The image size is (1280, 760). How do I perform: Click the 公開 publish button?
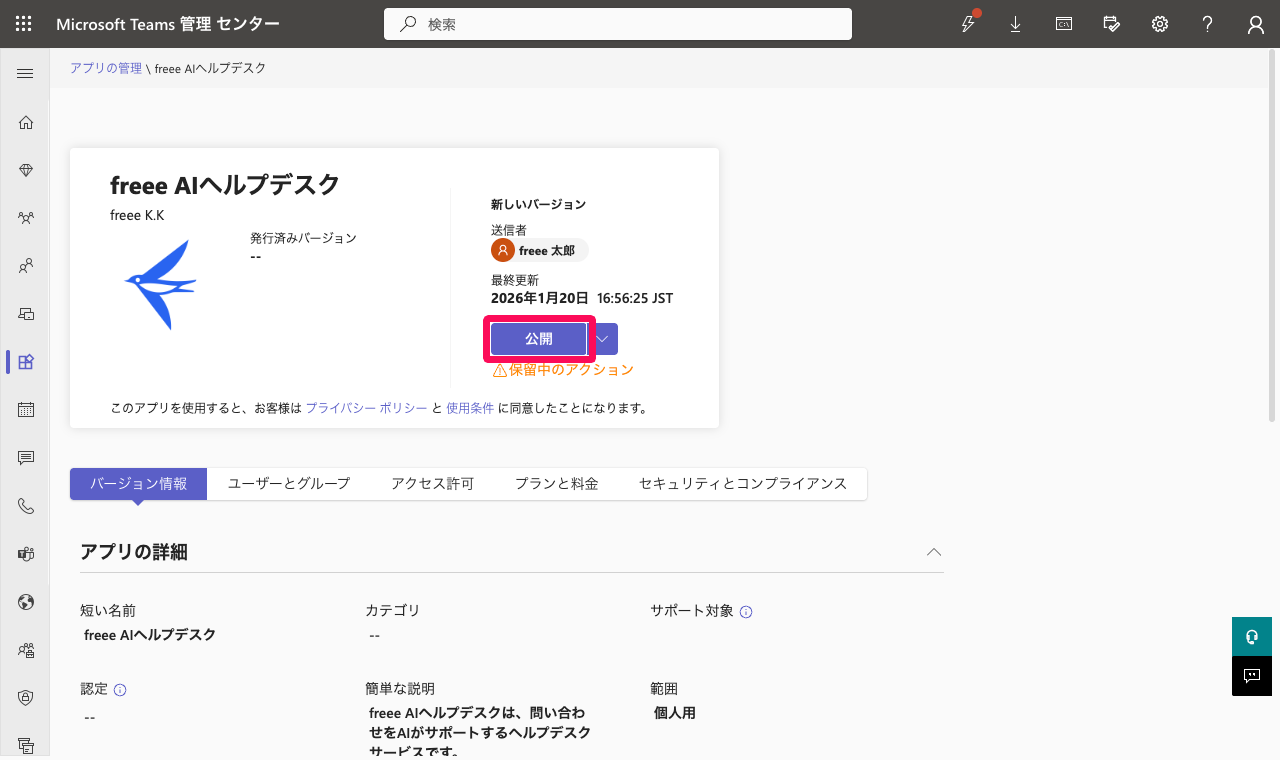(x=539, y=339)
